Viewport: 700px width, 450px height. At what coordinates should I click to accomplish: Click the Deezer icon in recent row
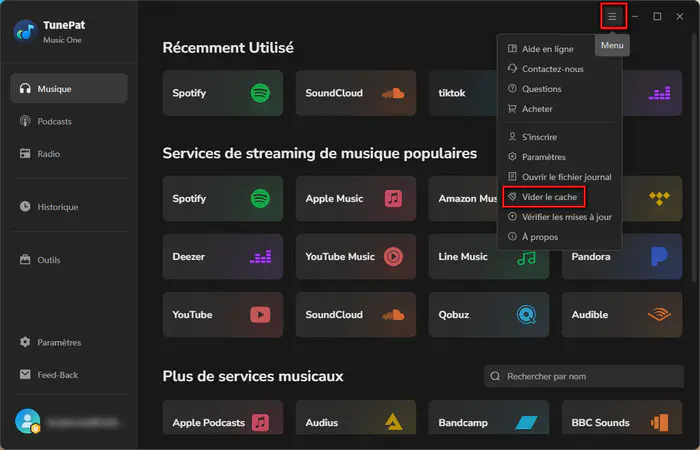click(659, 93)
